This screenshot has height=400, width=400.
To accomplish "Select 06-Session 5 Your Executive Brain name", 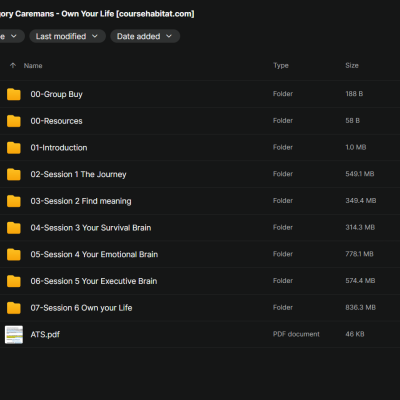I will (x=94, y=281).
